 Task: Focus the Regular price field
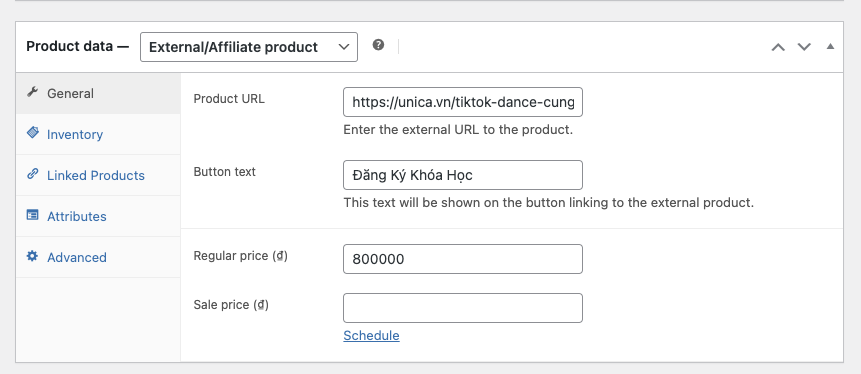[x=463, y=259]
